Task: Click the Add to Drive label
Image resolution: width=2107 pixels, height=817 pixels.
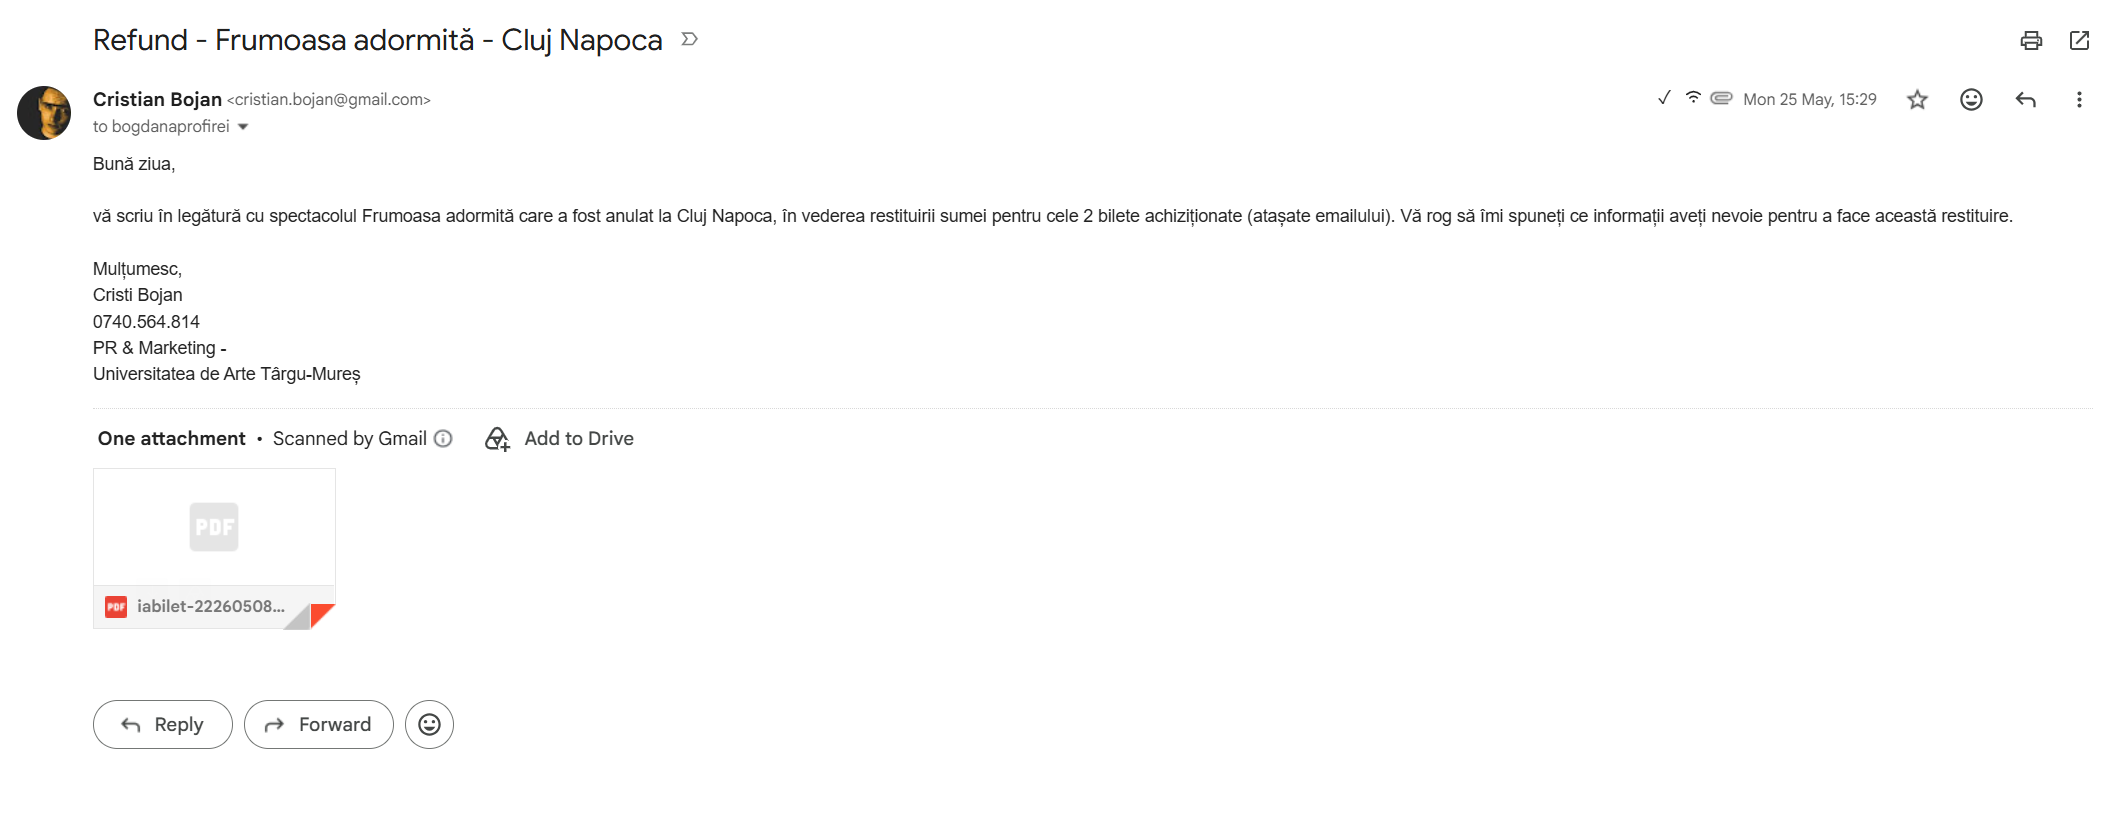Action: point(578,438)
